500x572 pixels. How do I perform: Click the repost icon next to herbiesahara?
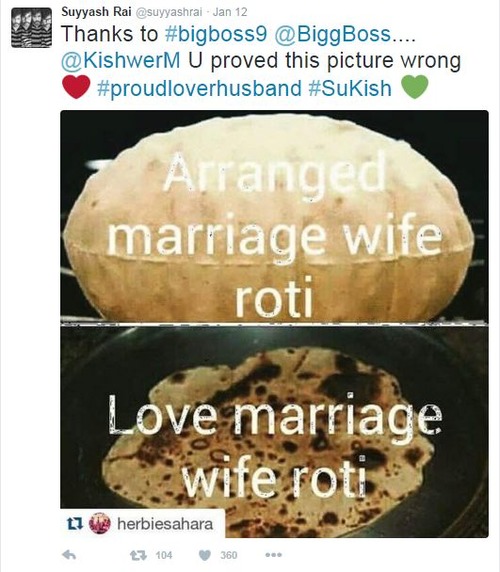75,524
